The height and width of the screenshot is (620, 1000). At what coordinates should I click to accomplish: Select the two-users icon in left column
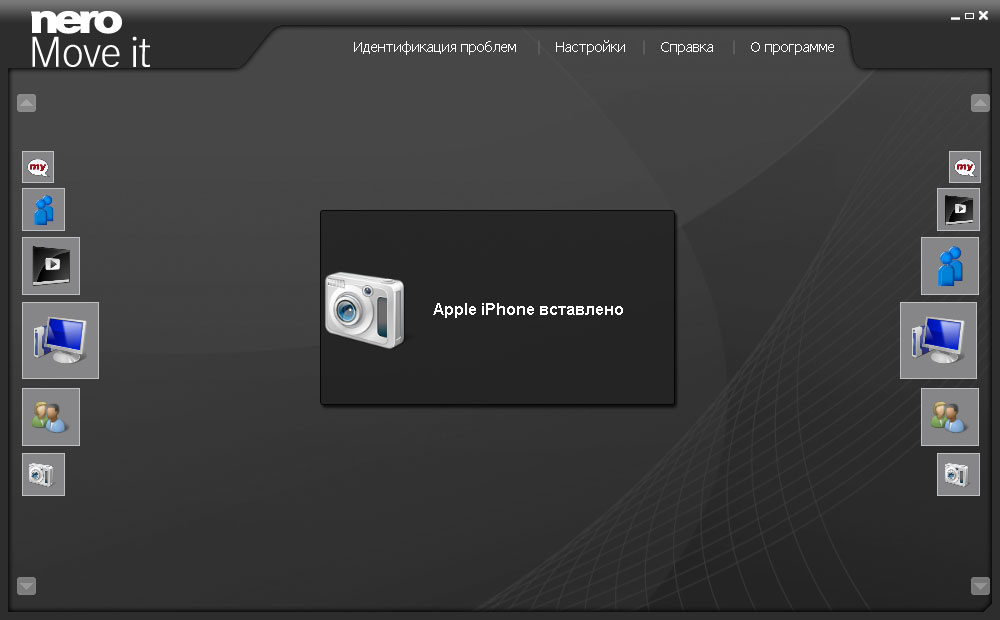coord(51,417)
